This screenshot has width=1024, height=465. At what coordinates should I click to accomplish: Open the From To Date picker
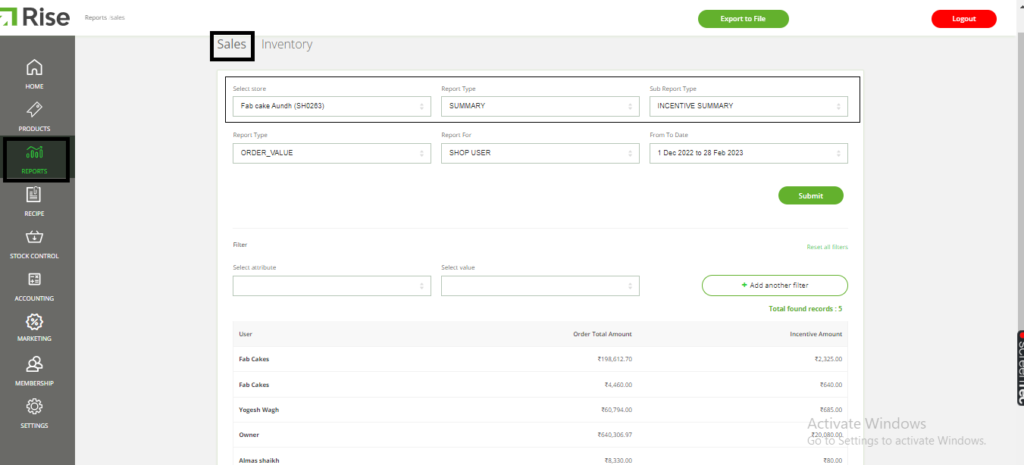point(748,153)
